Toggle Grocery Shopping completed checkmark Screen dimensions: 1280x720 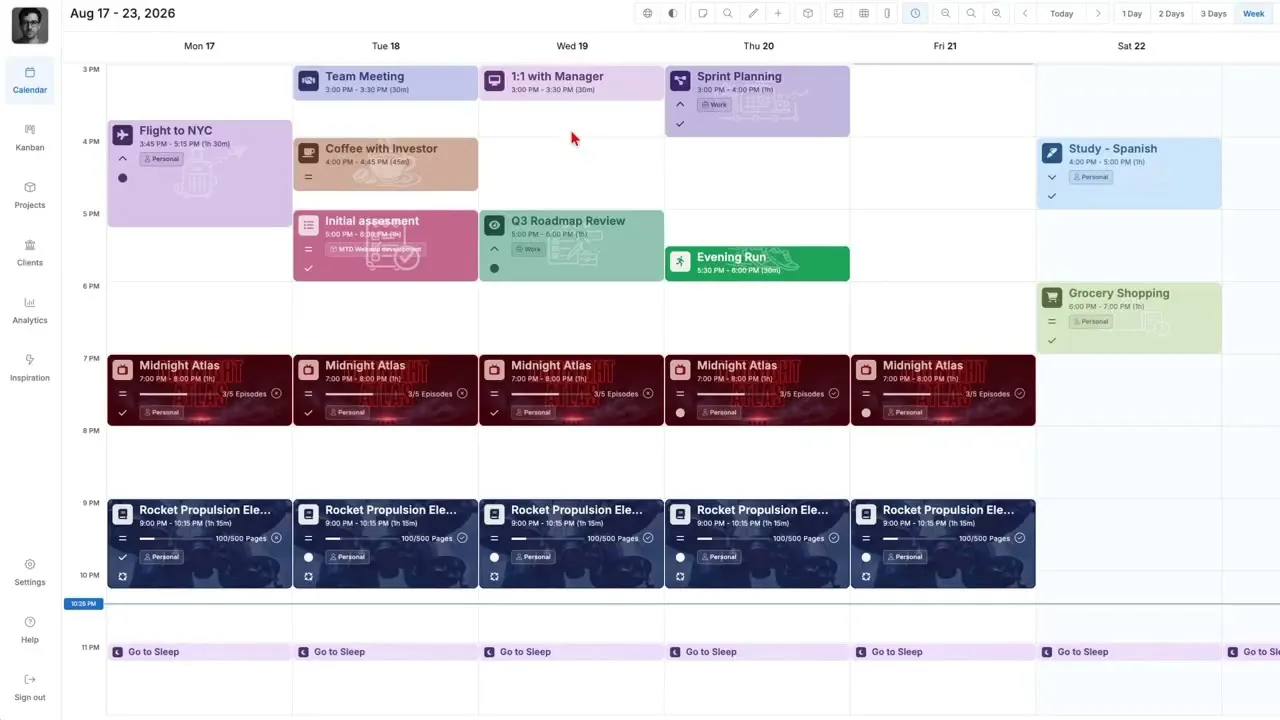(1052, 341)
